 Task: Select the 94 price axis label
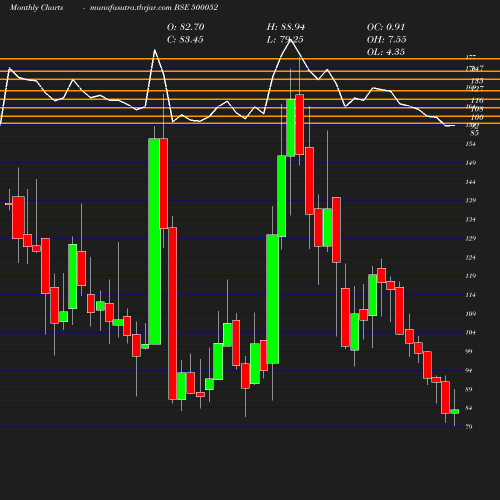[x=469, y=370]
